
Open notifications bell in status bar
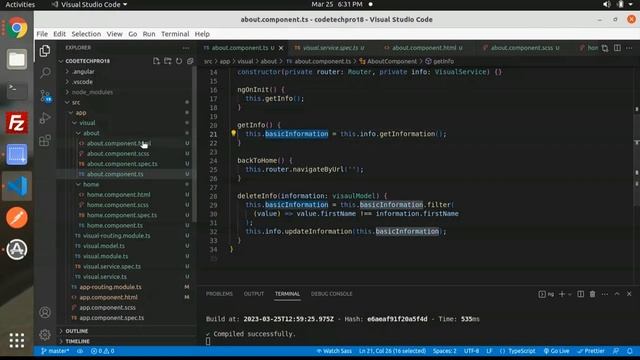click(x=630, y=351)
